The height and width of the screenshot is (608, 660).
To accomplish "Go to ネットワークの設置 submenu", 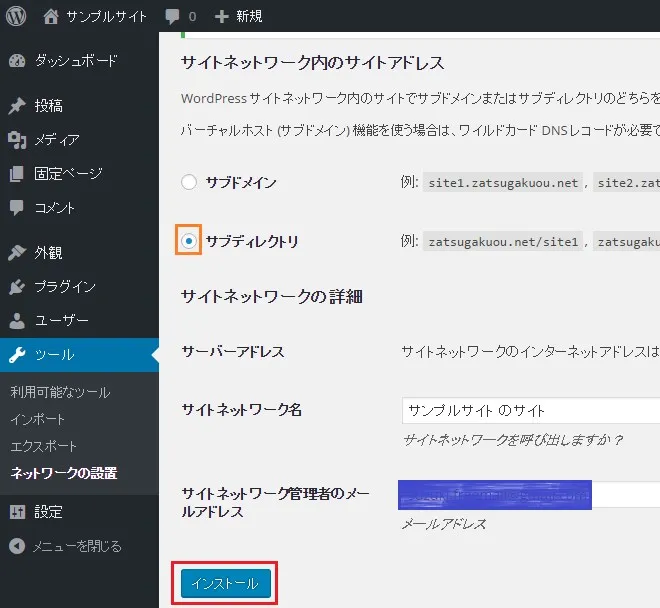I will pos(64,473).
